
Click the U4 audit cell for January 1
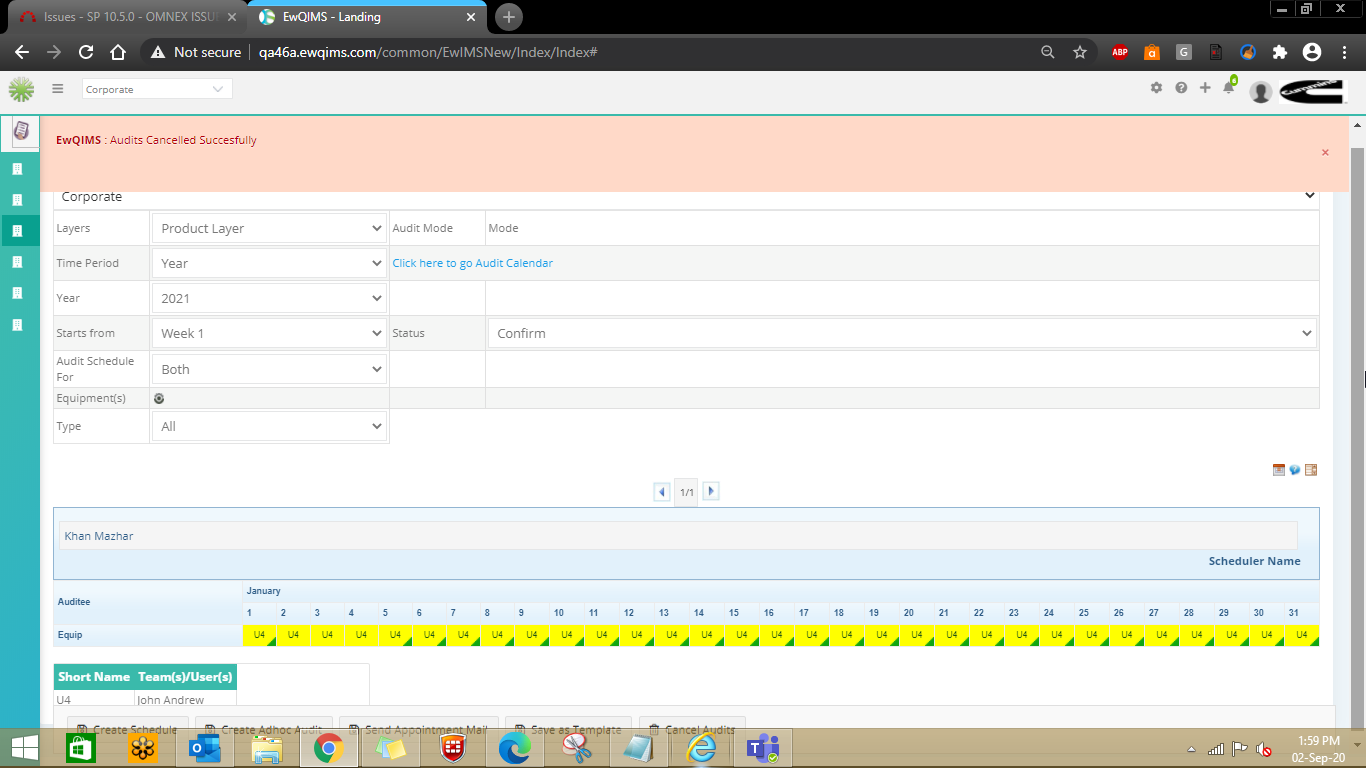click(260, 635)
